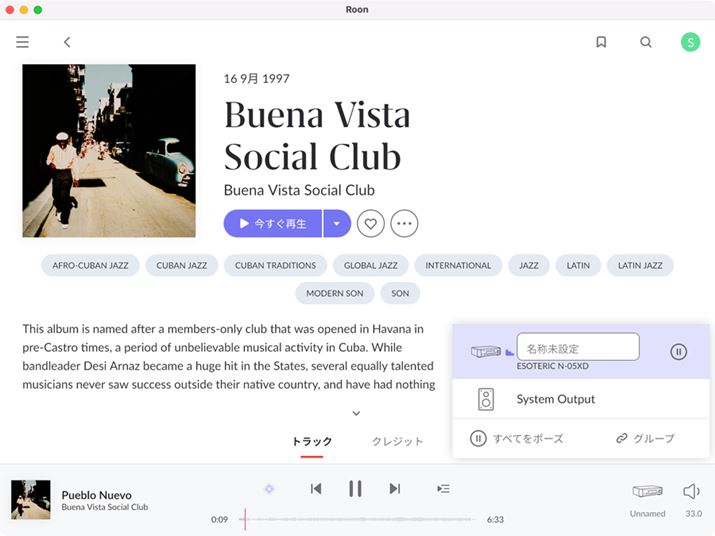Click the AFRO-CUBAN JAZZ genre tag
The height and width of the screenshot is (536, 715).
pos(90,265)
